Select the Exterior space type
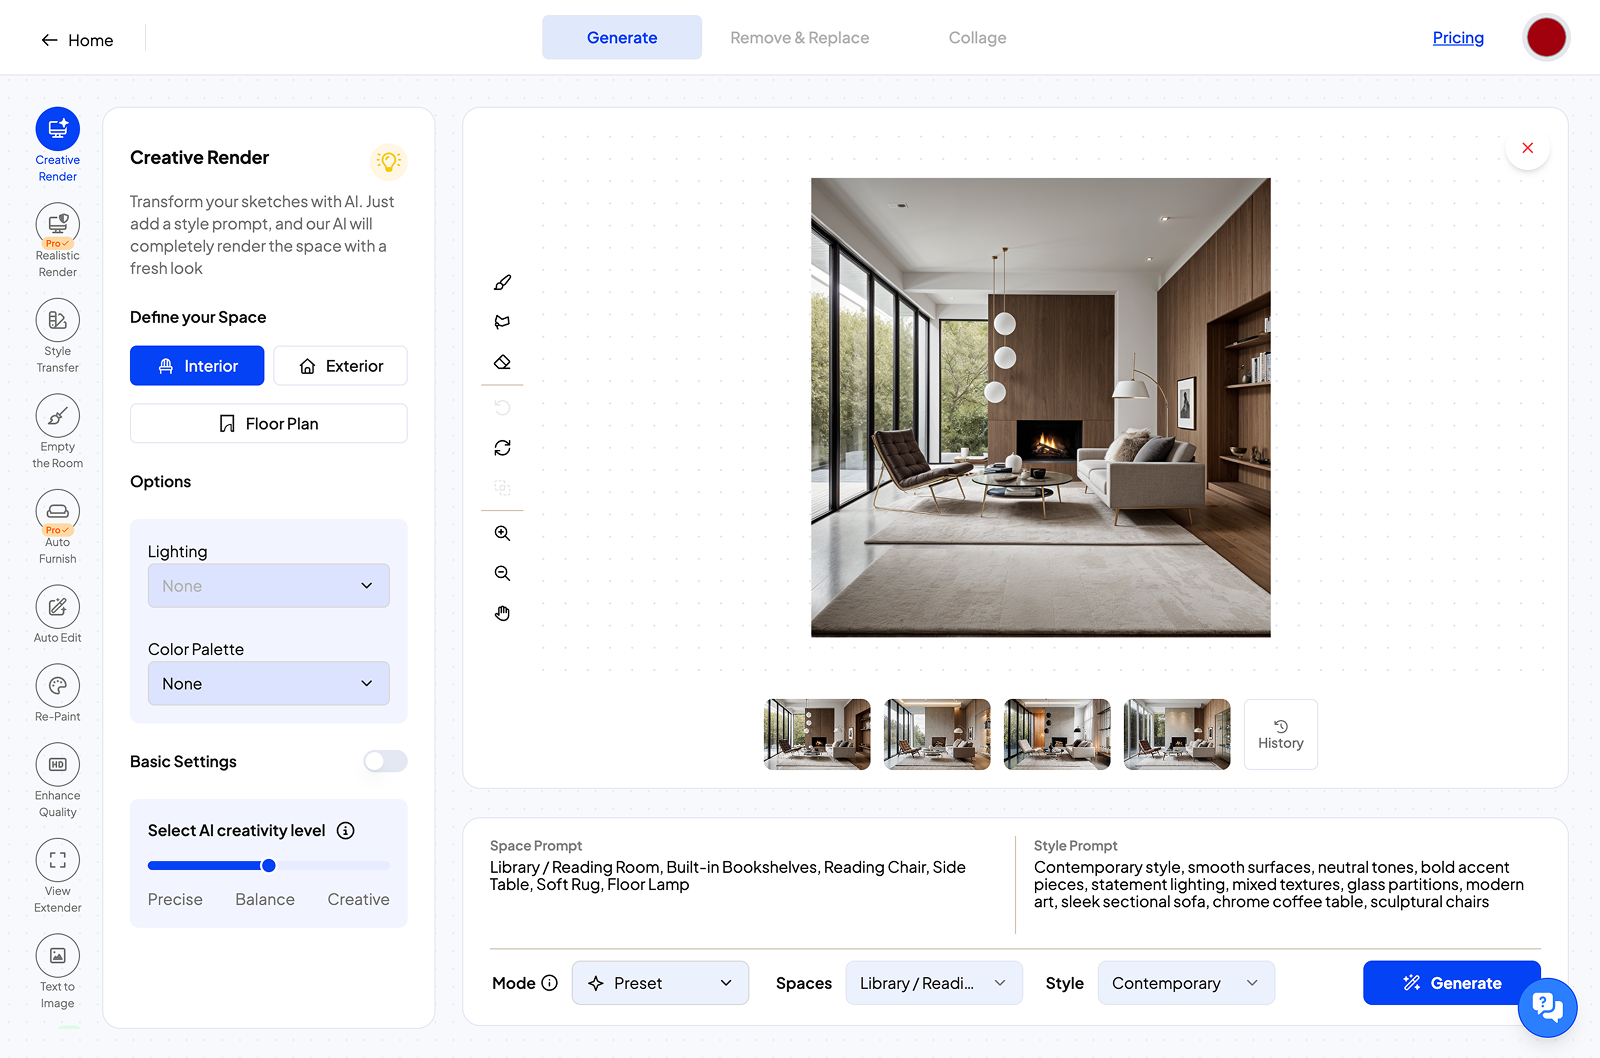 click(x=340, y=366)
